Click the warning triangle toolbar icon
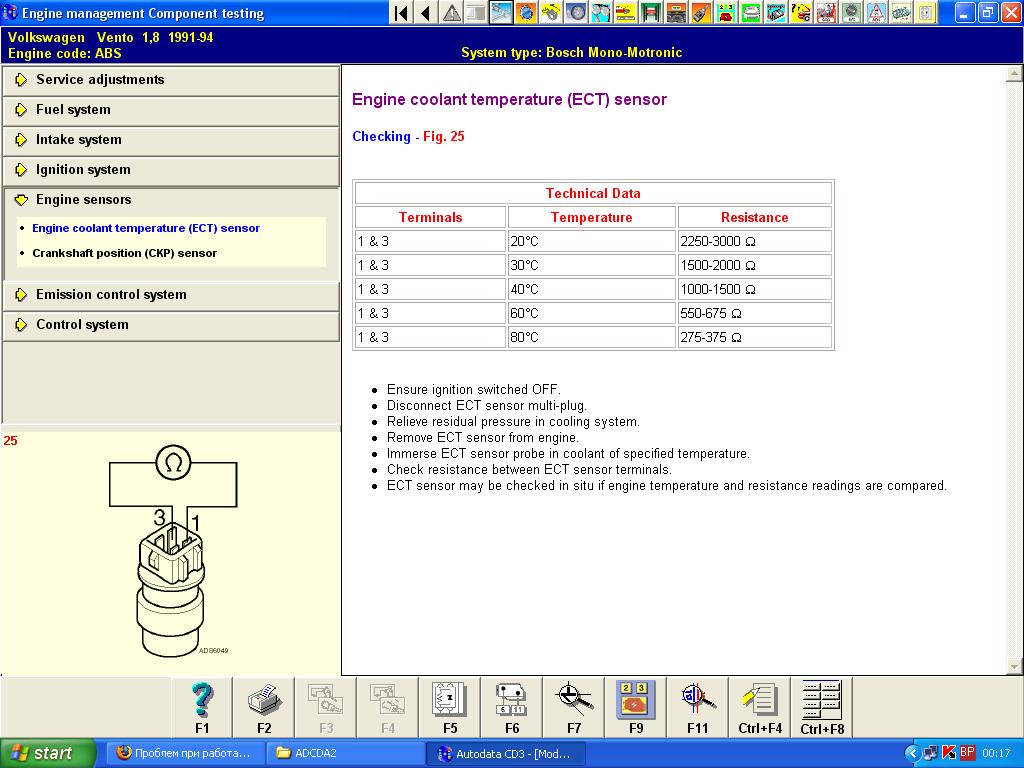Image resolution: width=1024 pixels, height=768 pixels. (452, 13)
